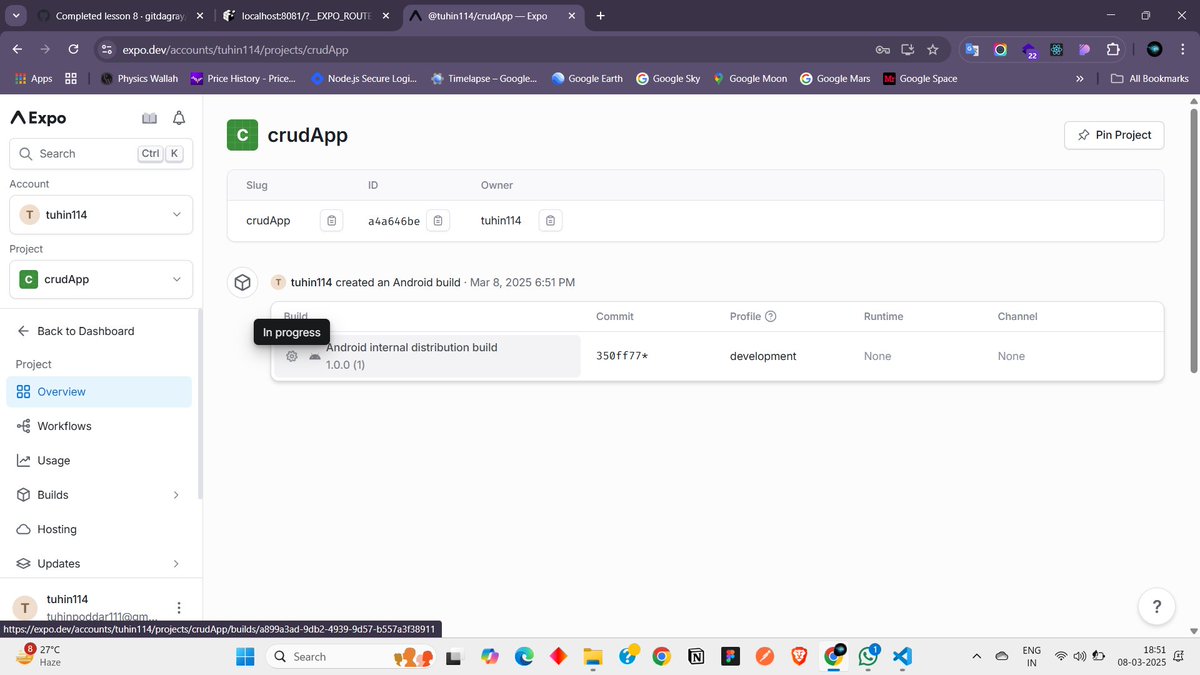The height and width of the screenshot is (675, 1200).
Task: Open the weather widget 27°C Haze
Action: [40, 656]
